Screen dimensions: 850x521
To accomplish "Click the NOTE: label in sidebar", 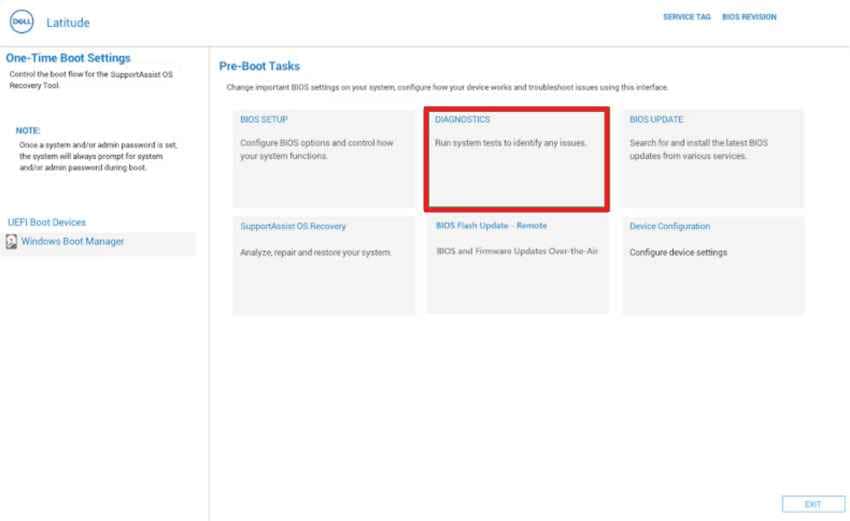I will (28, 131).
